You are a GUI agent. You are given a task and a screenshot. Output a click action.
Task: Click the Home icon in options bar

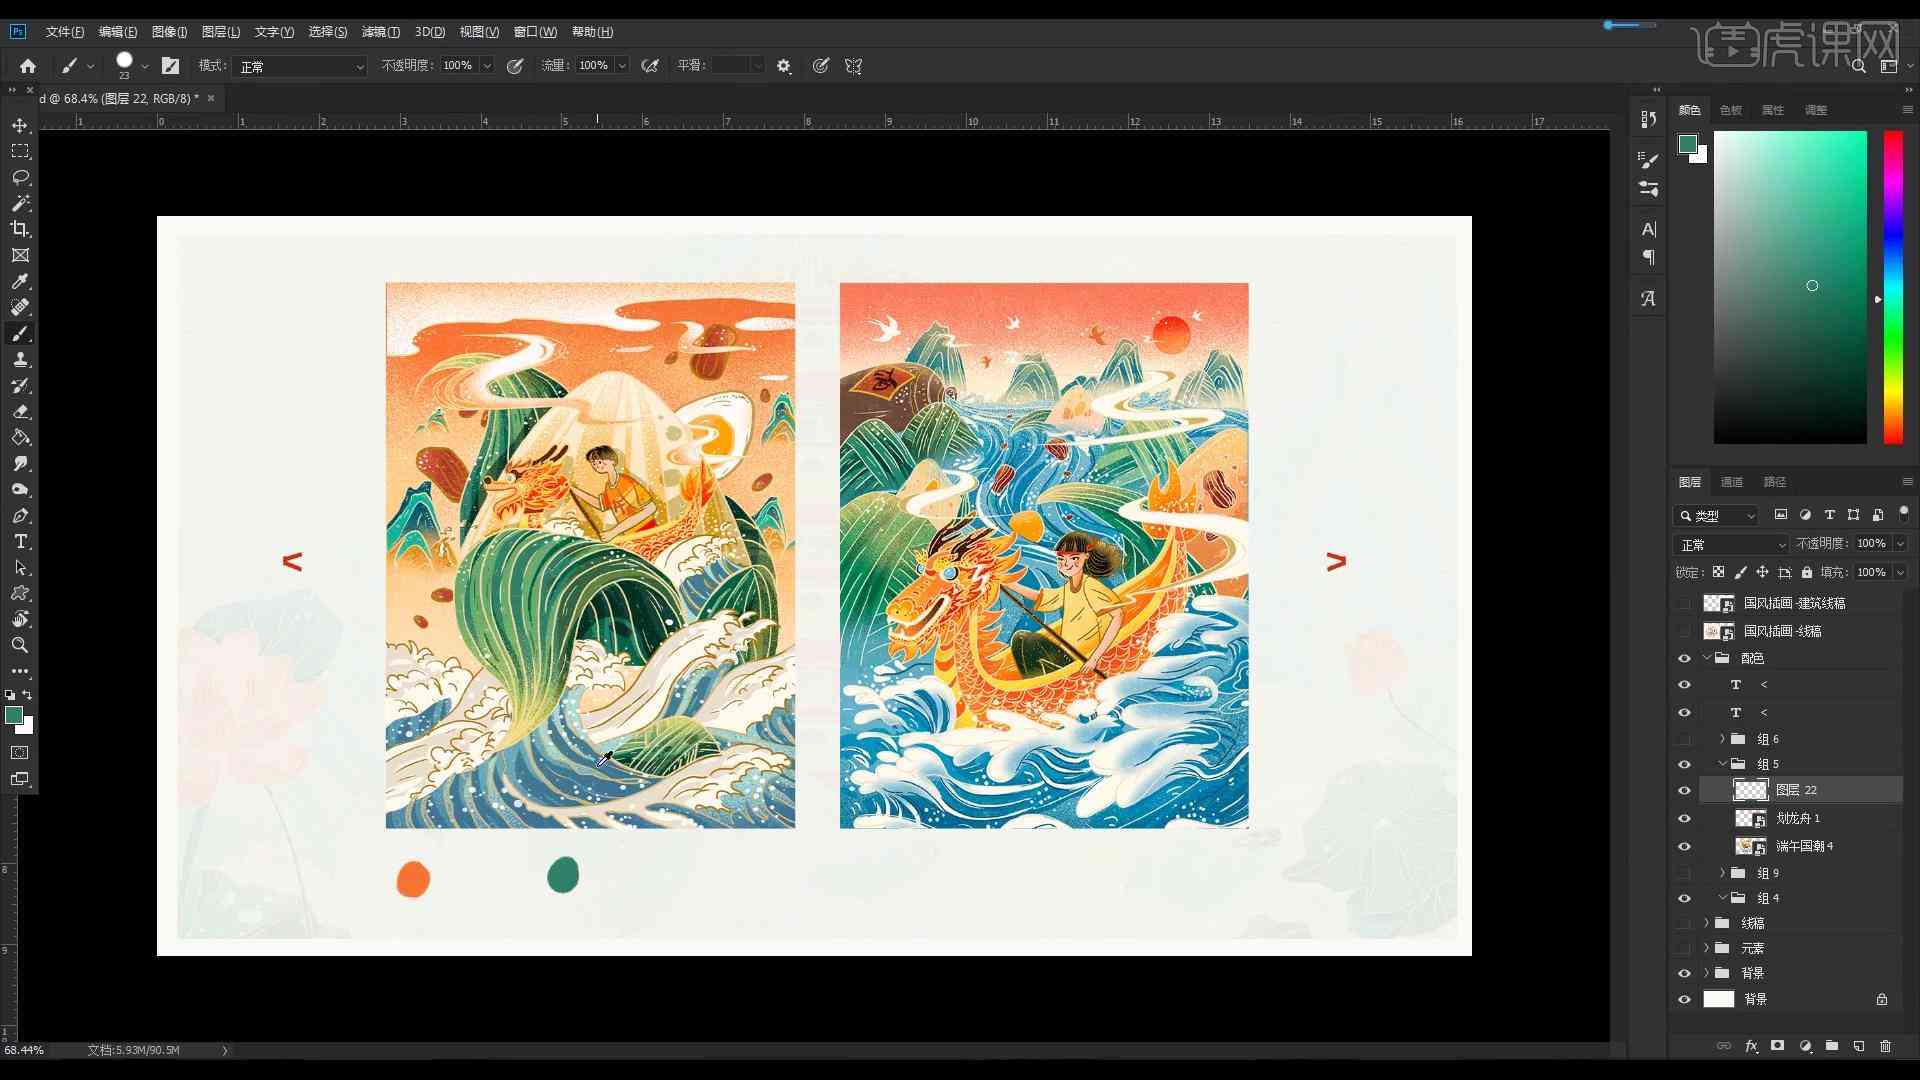(x=28, y=66)
